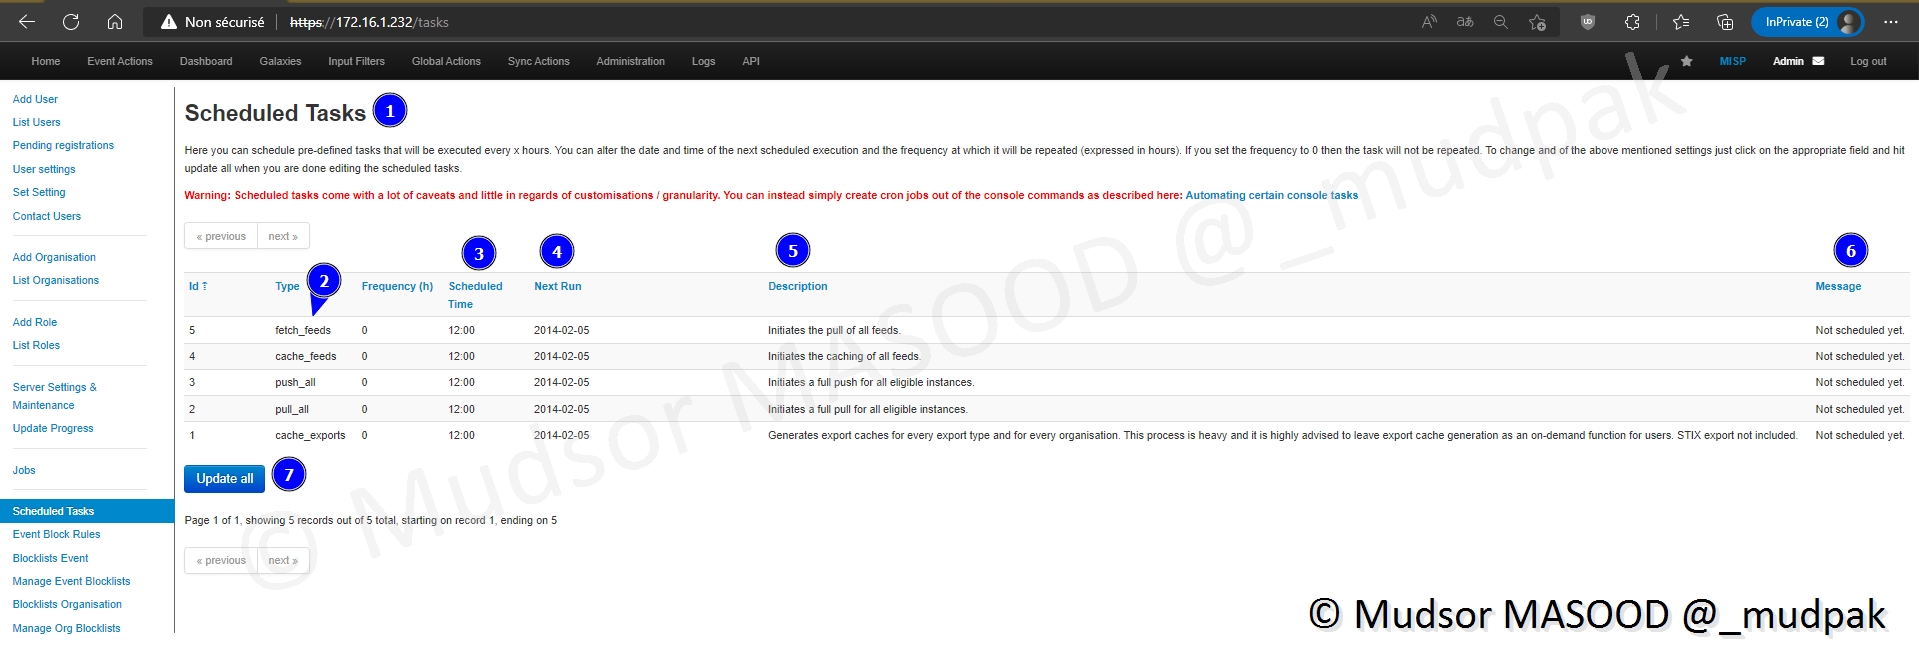The image size is (1919, 652).
Task: Click the MISP bookmark star icon
Action: (x=1686, y=61)
